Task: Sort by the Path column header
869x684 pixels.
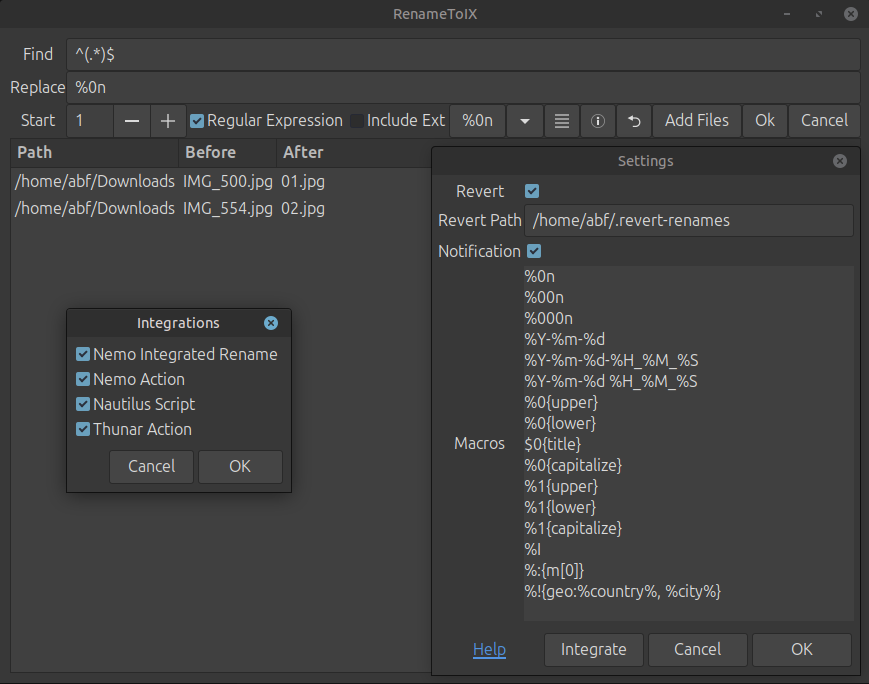Action: point(94,152)
